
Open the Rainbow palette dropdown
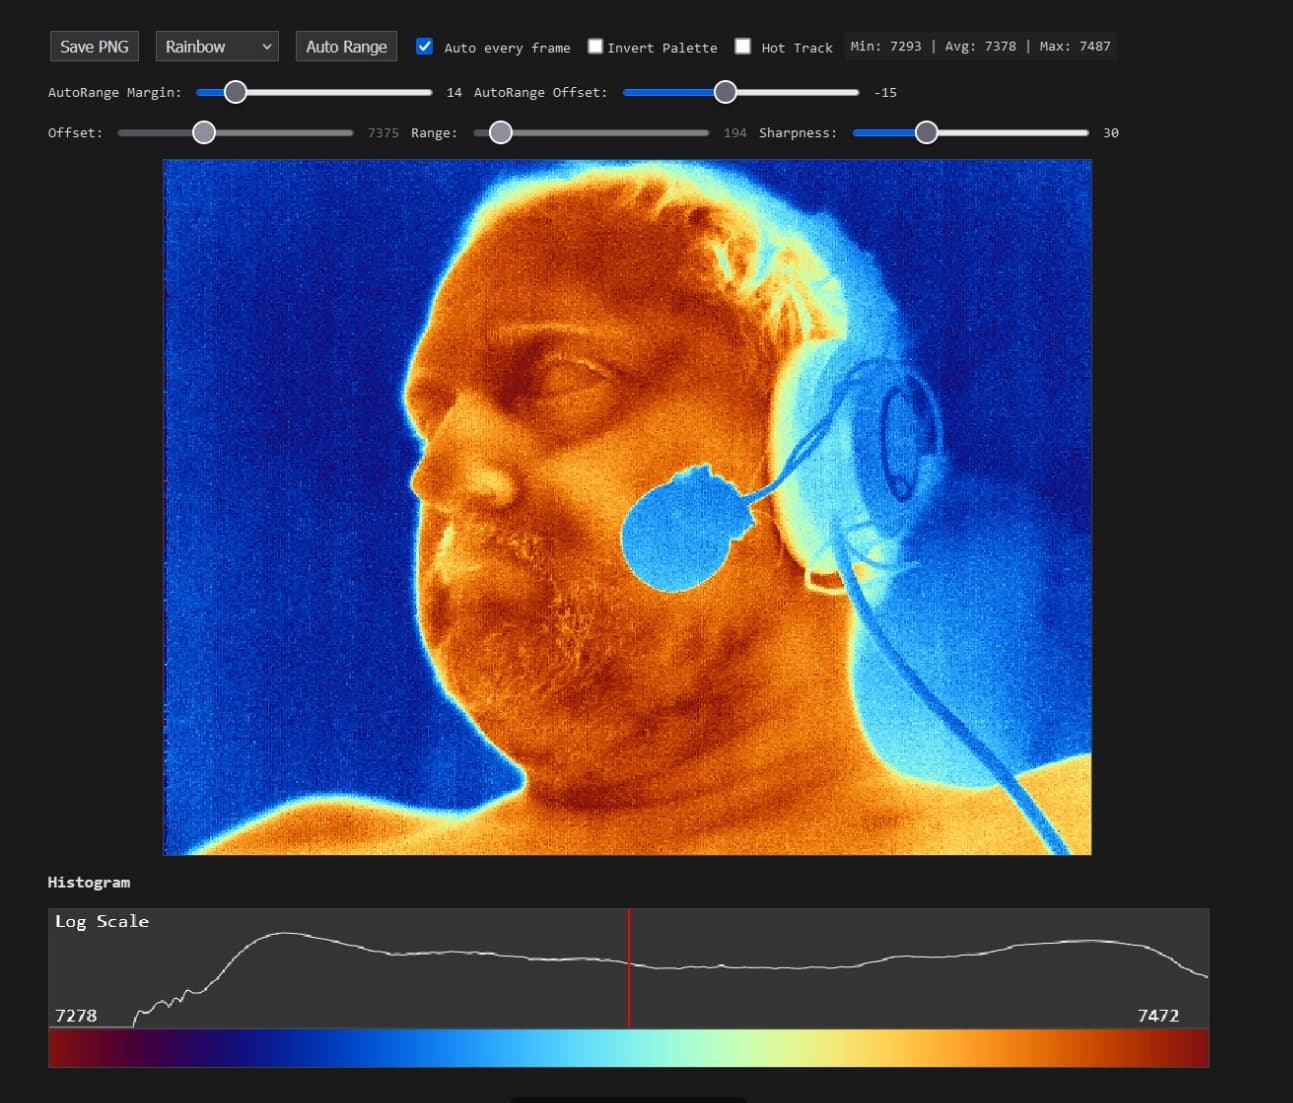point(217,47)
